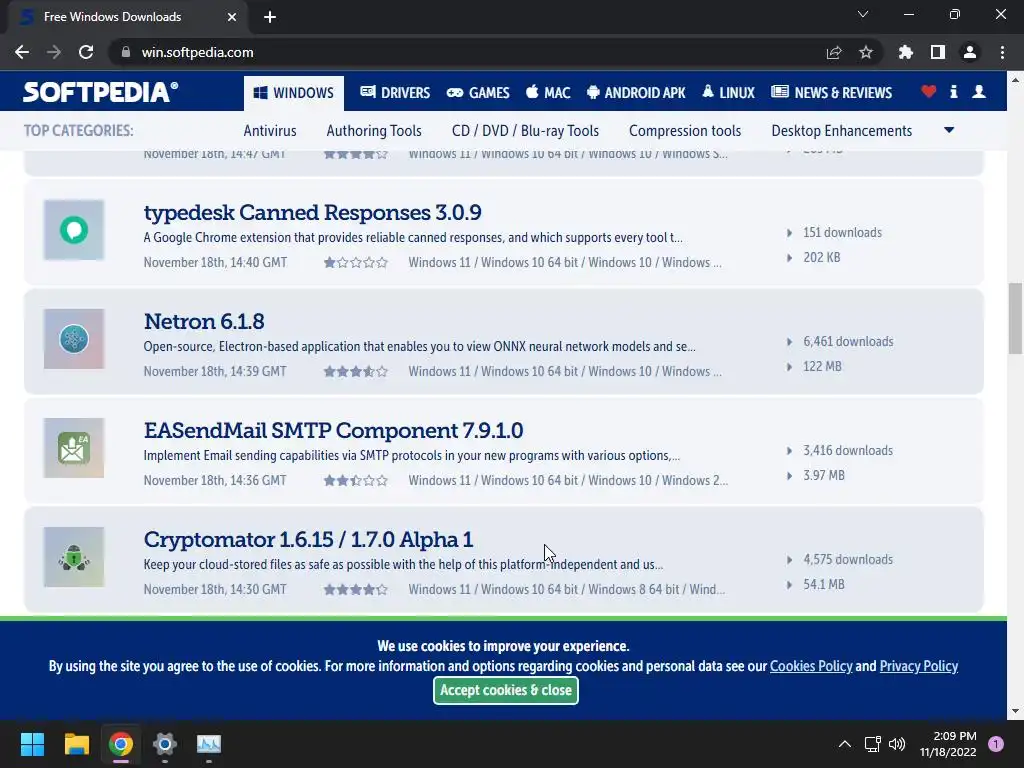Go to the Linux section

(x=728, y=92)
